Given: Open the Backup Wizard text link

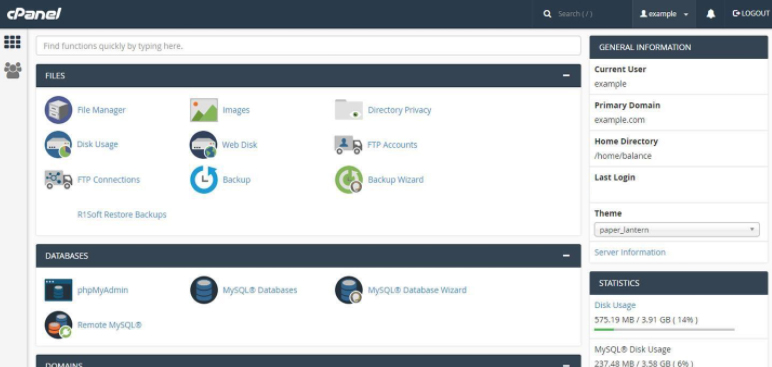Looking at the screenshot, I should click(x=395, y=180).
